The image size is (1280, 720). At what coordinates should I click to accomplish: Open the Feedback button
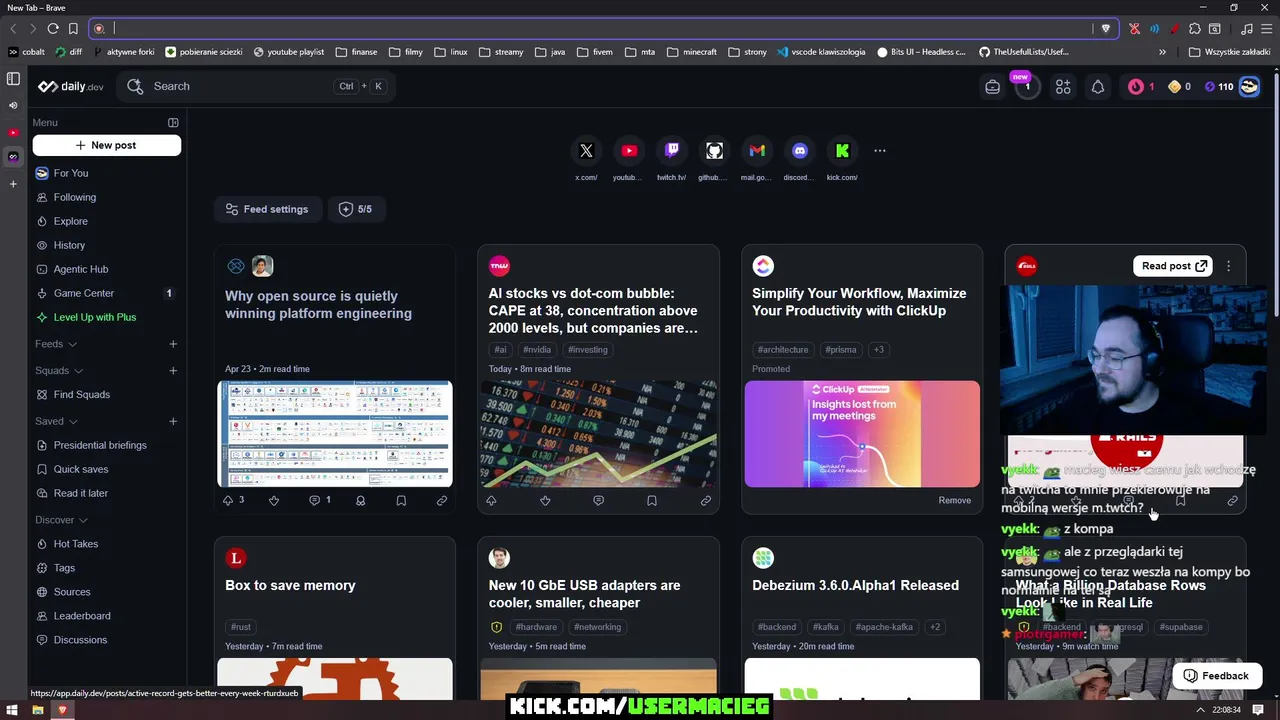pyautogui.click(x=1216, y=676)
